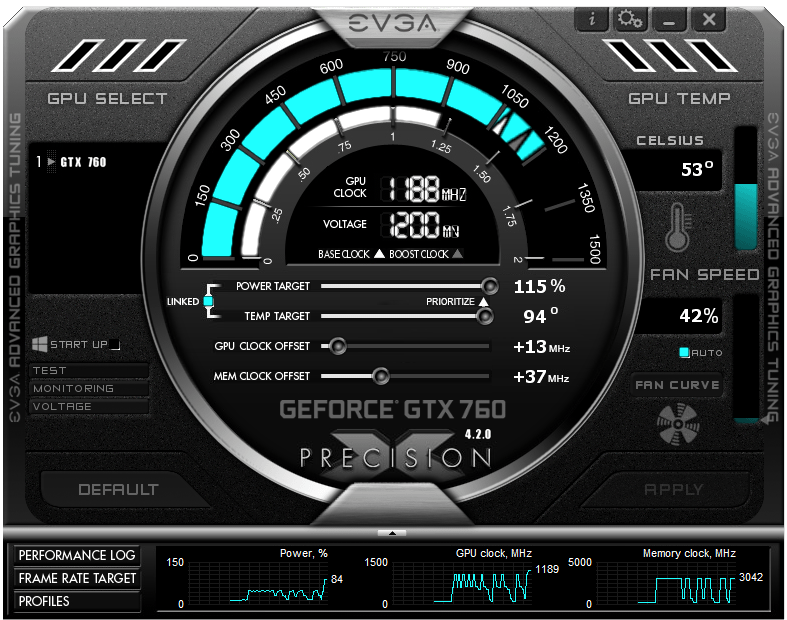Open the information (i) button

pyautogui.click(x=592, y=20)
